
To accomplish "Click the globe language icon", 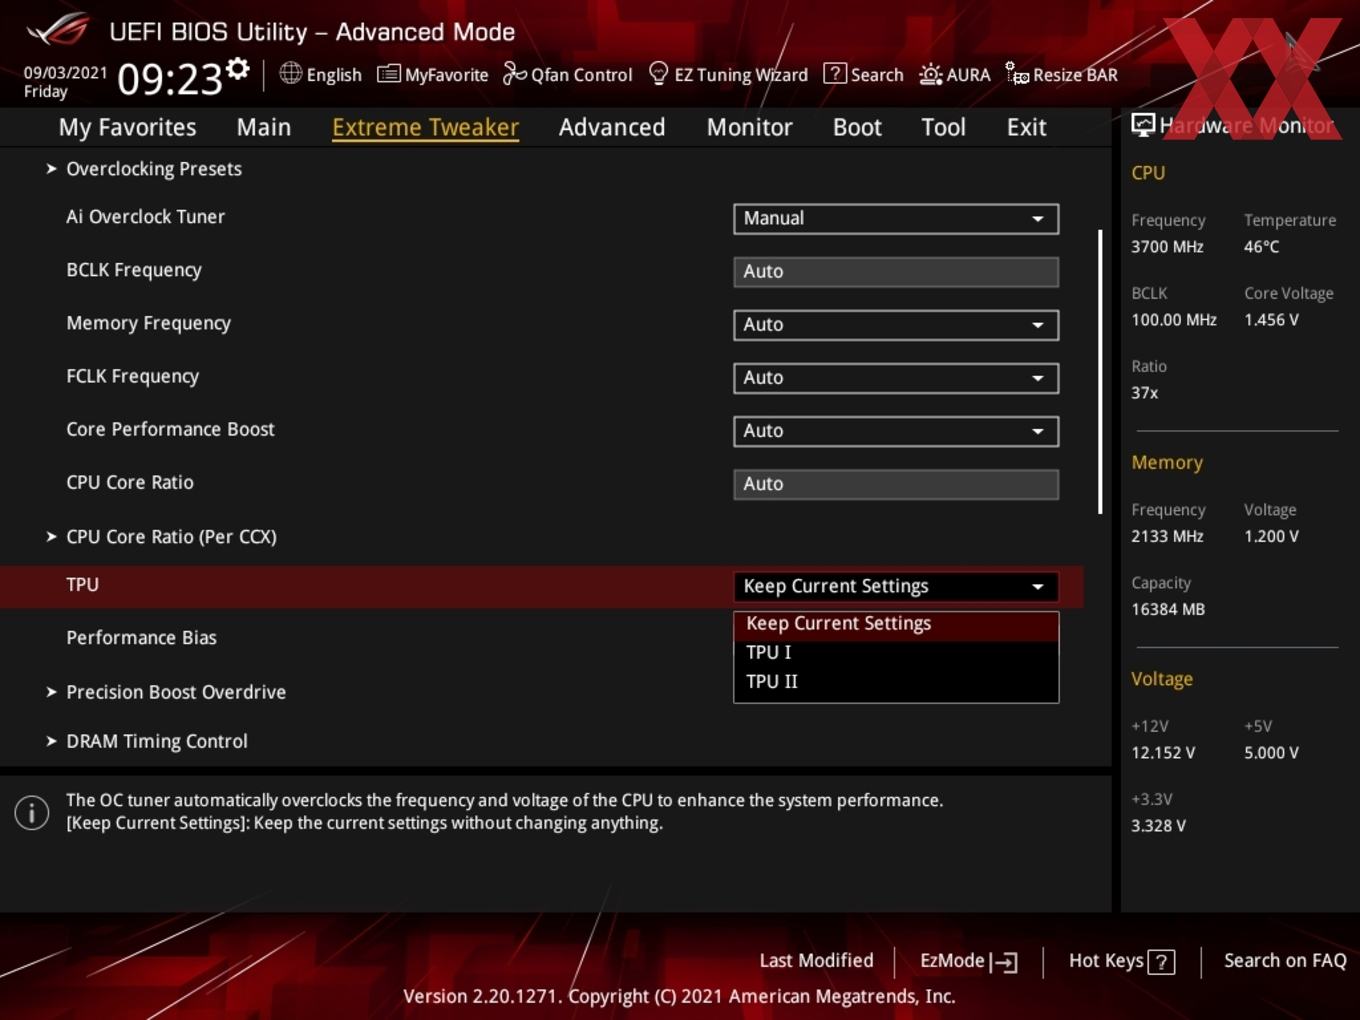I will pos(290,73).
